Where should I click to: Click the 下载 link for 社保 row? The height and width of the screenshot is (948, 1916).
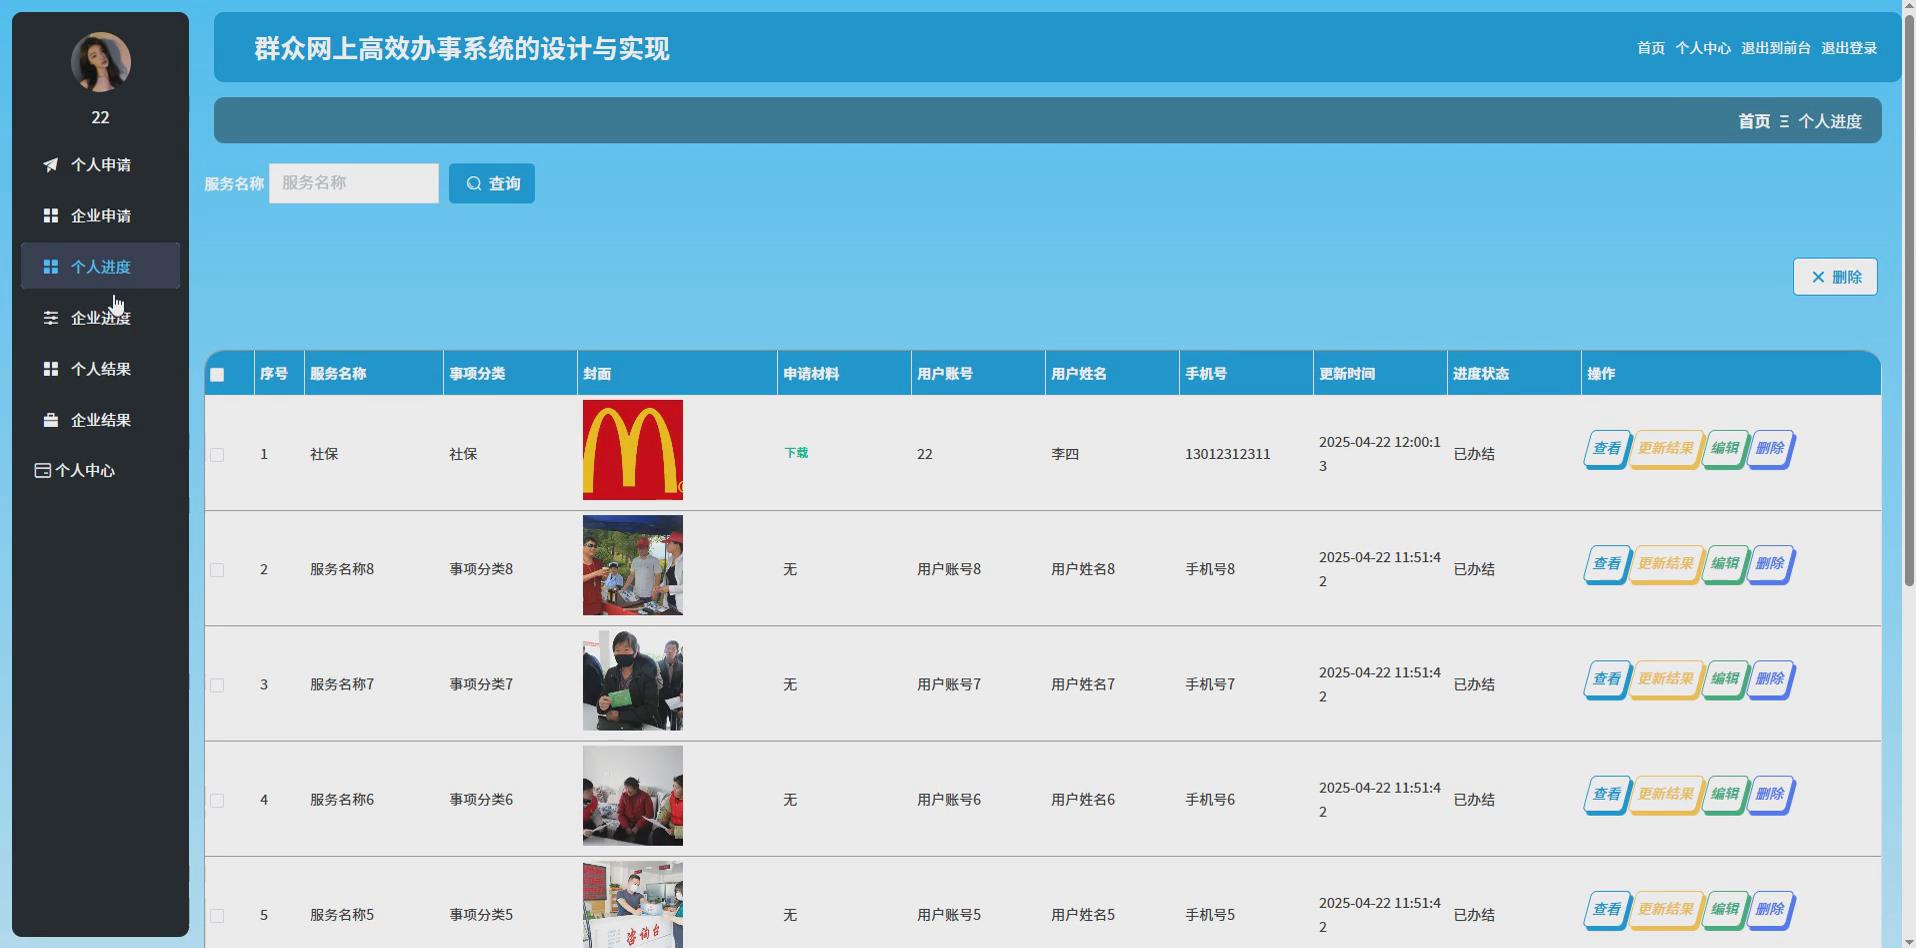point(796,453)
